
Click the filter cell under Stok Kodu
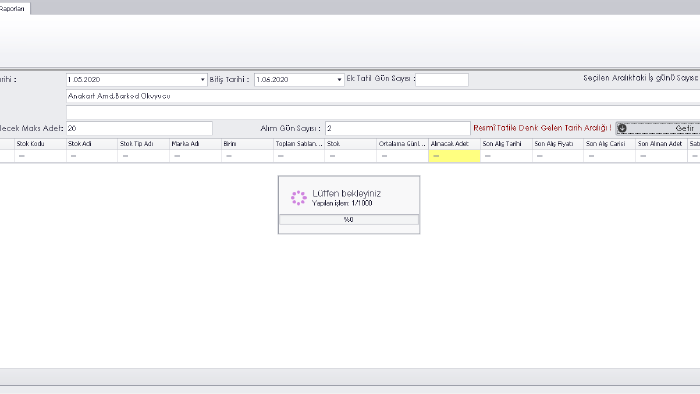40,156
